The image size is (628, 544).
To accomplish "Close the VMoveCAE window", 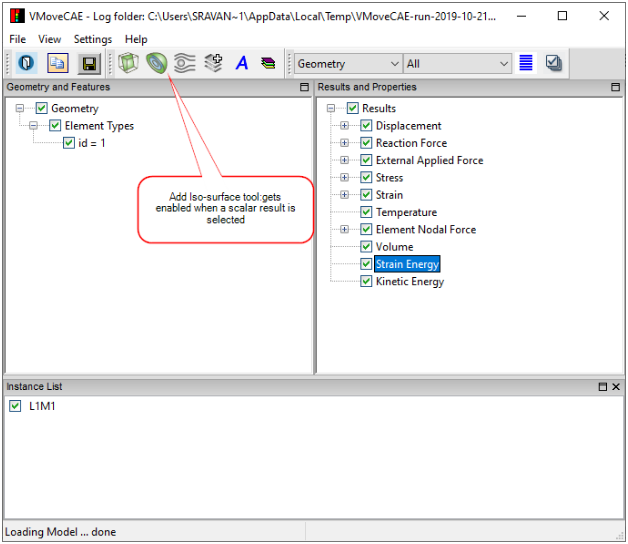I will click(x=604, y=16).
